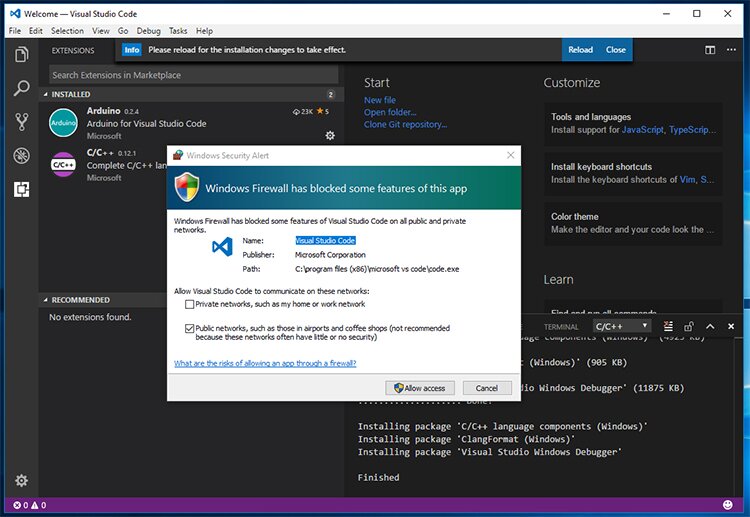Open the Selection menu
750x517 pixels.
[67, 31]
